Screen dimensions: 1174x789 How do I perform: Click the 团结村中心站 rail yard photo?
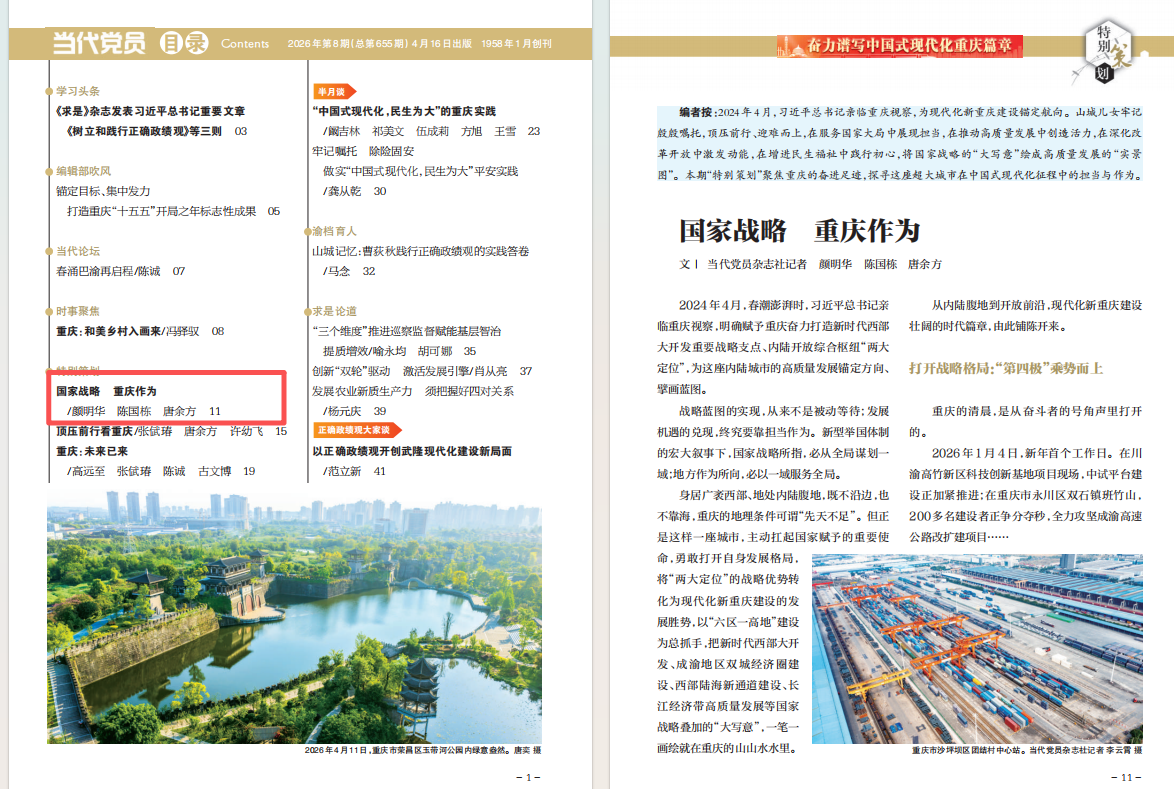(x=976, y=649)
